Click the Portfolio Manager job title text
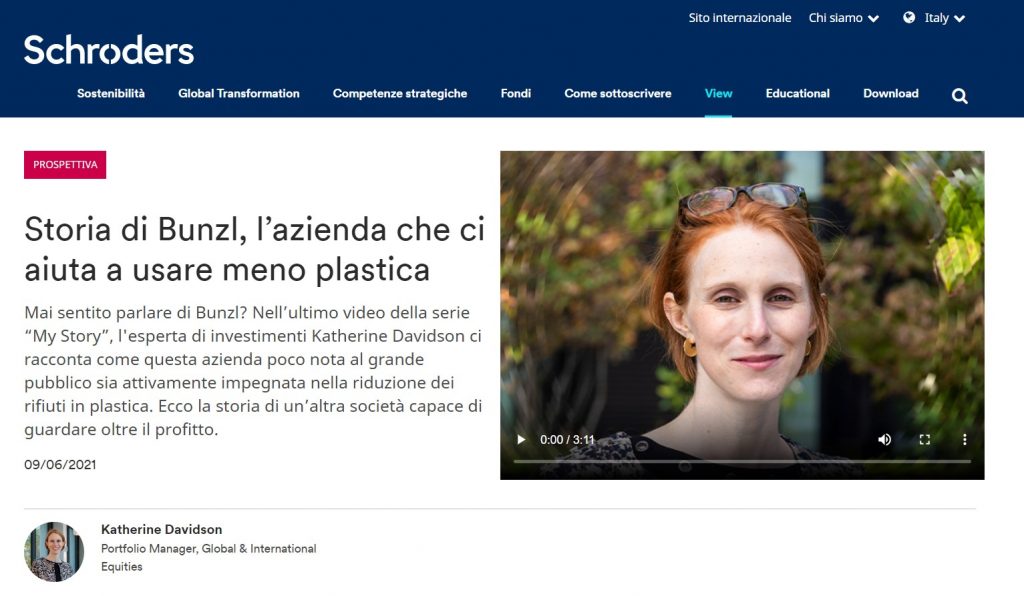 [x=208, y=557]
